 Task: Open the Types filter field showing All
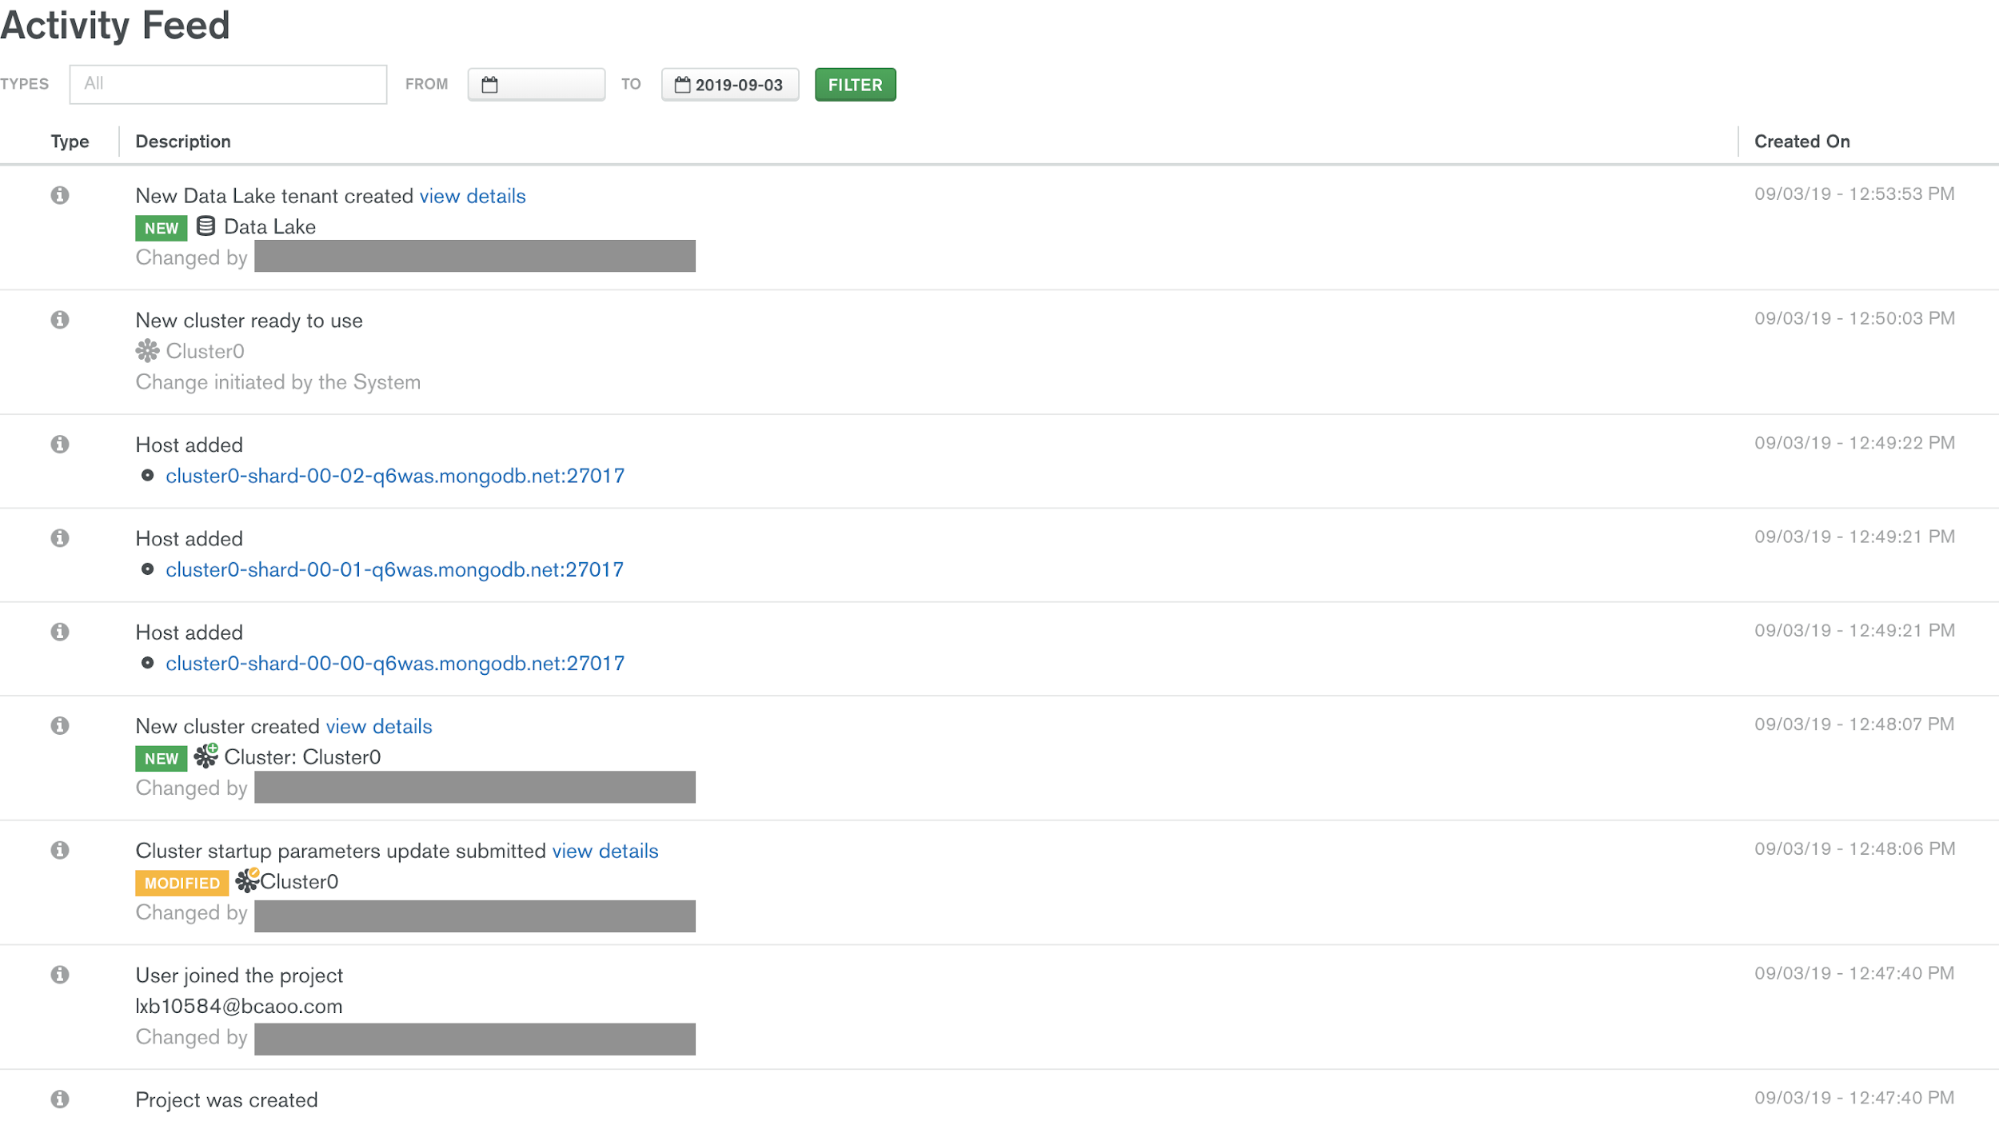click(x=228, y=84)
